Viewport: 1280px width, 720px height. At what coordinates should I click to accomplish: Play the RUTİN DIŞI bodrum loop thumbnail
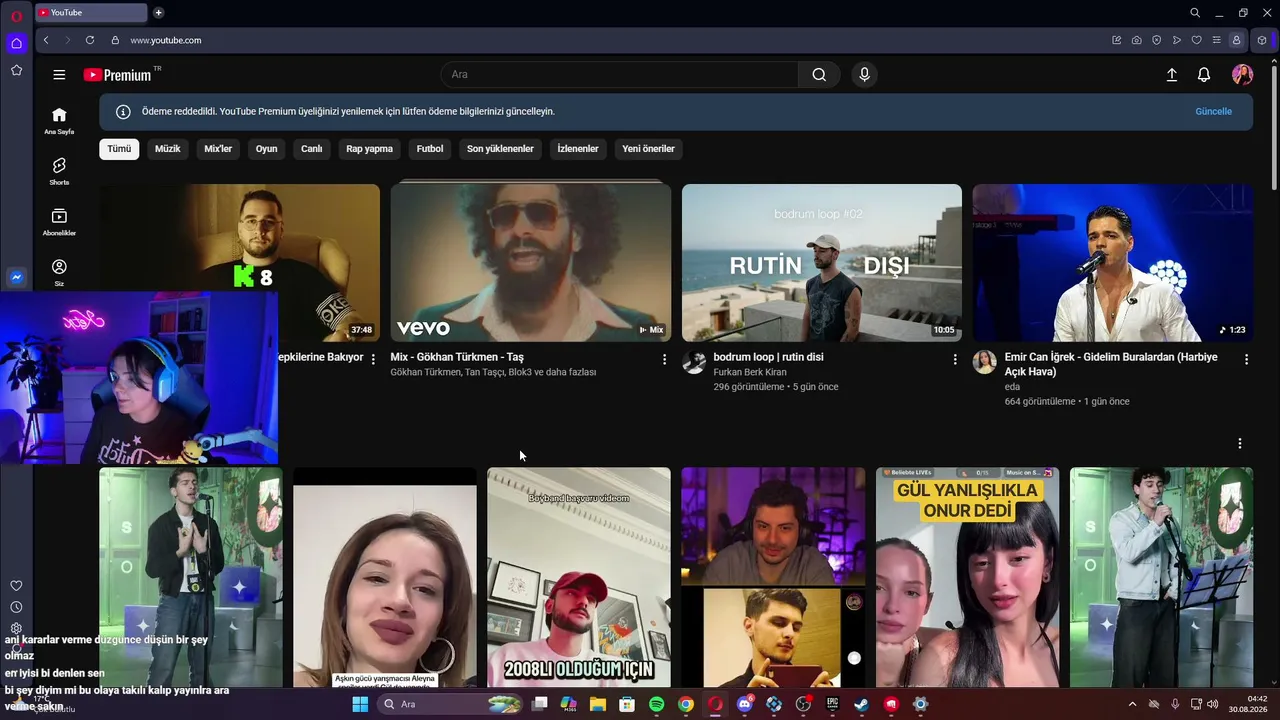coord(822,263)
